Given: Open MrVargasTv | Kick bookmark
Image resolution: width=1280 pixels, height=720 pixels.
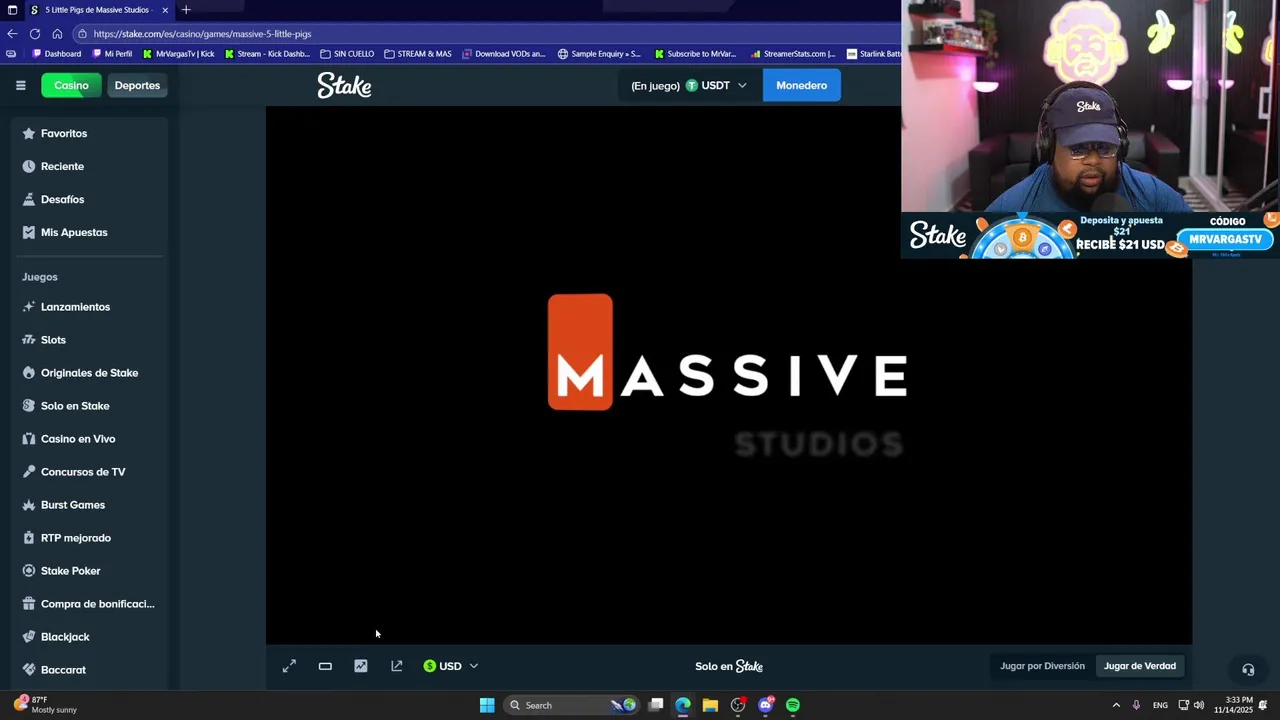Looking at the screenshot, I should click(x=179, y=54).
